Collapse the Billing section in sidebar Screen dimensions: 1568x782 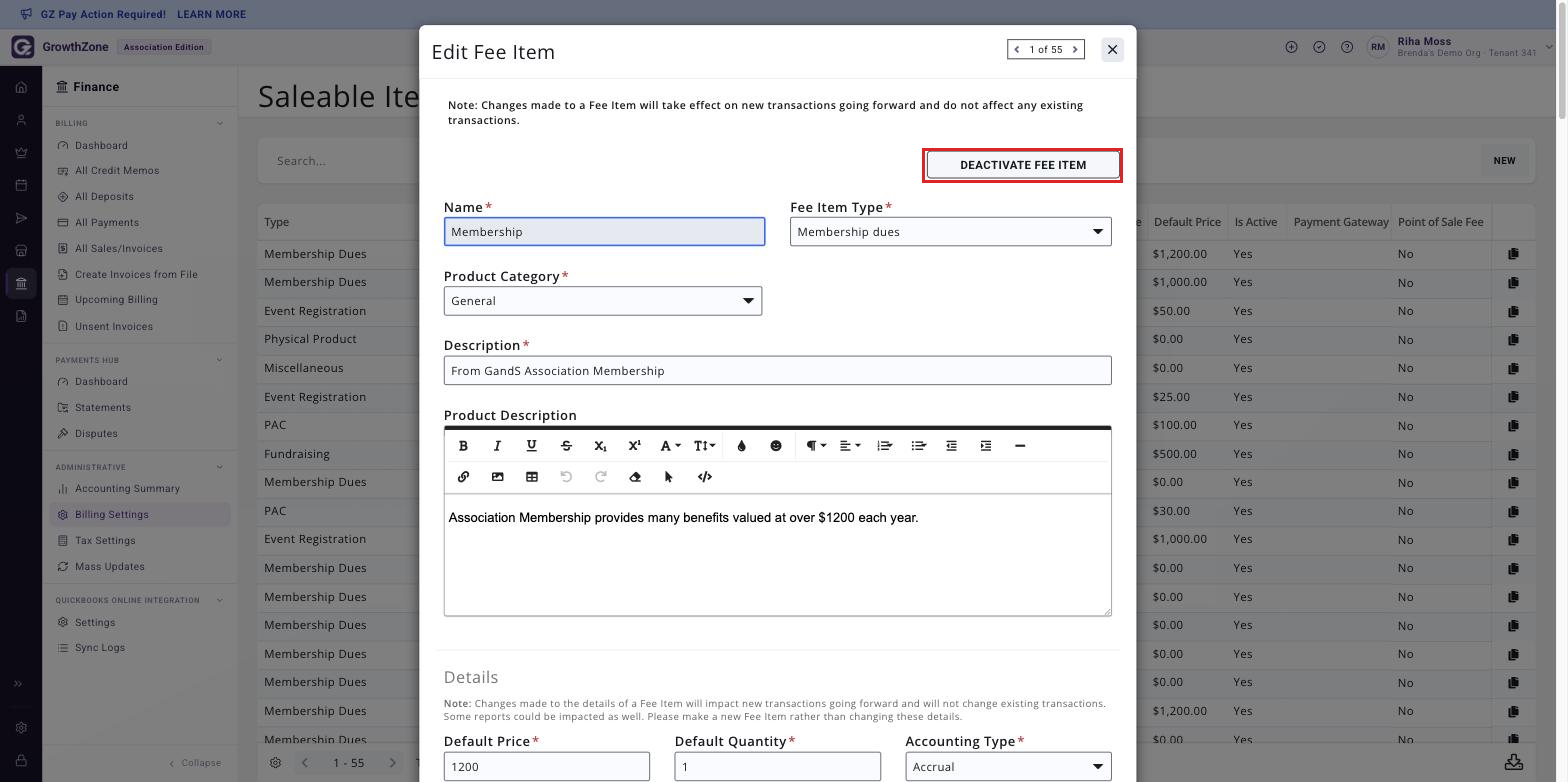[x=220, y=124]
